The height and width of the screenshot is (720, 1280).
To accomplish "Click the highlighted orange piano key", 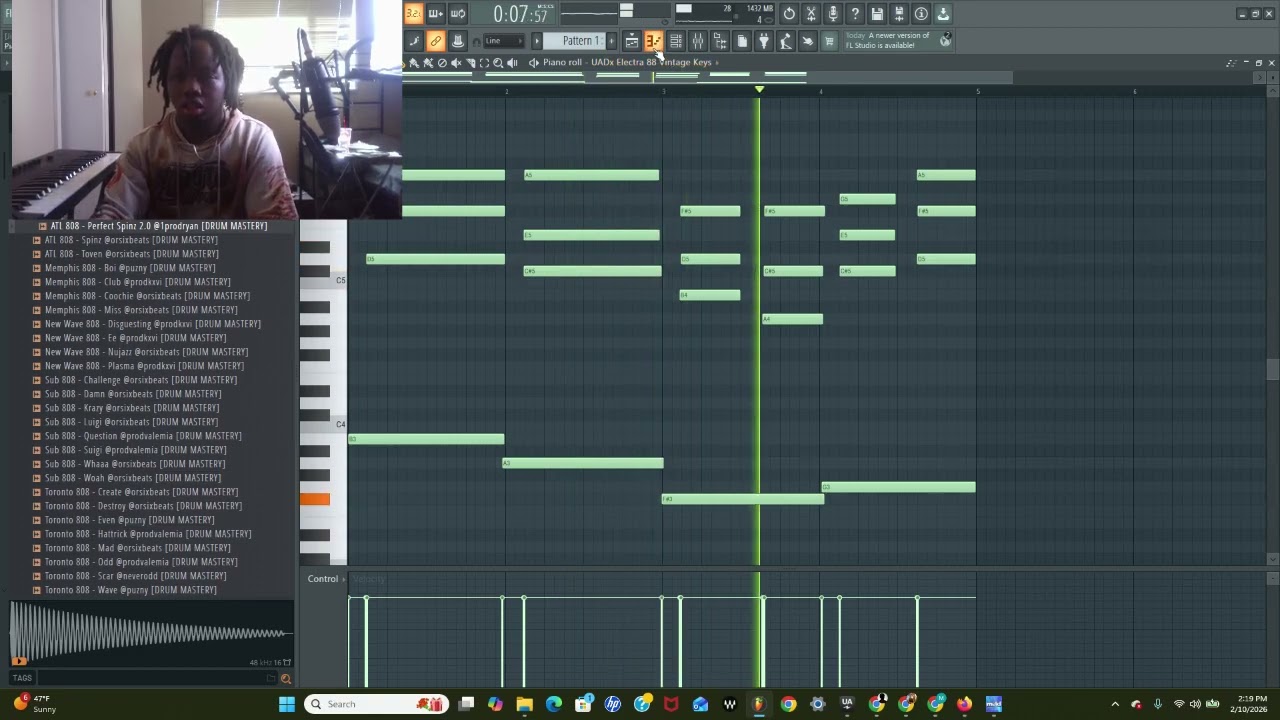I will click(x=315, y=499).
